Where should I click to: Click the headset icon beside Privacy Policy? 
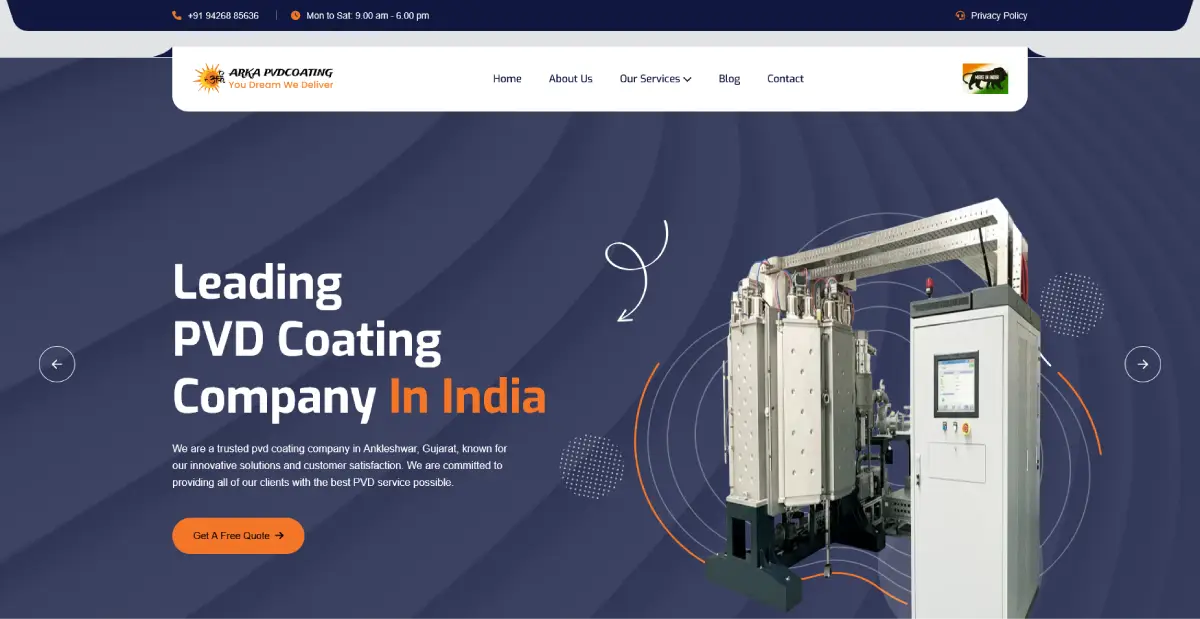[960, 16]
